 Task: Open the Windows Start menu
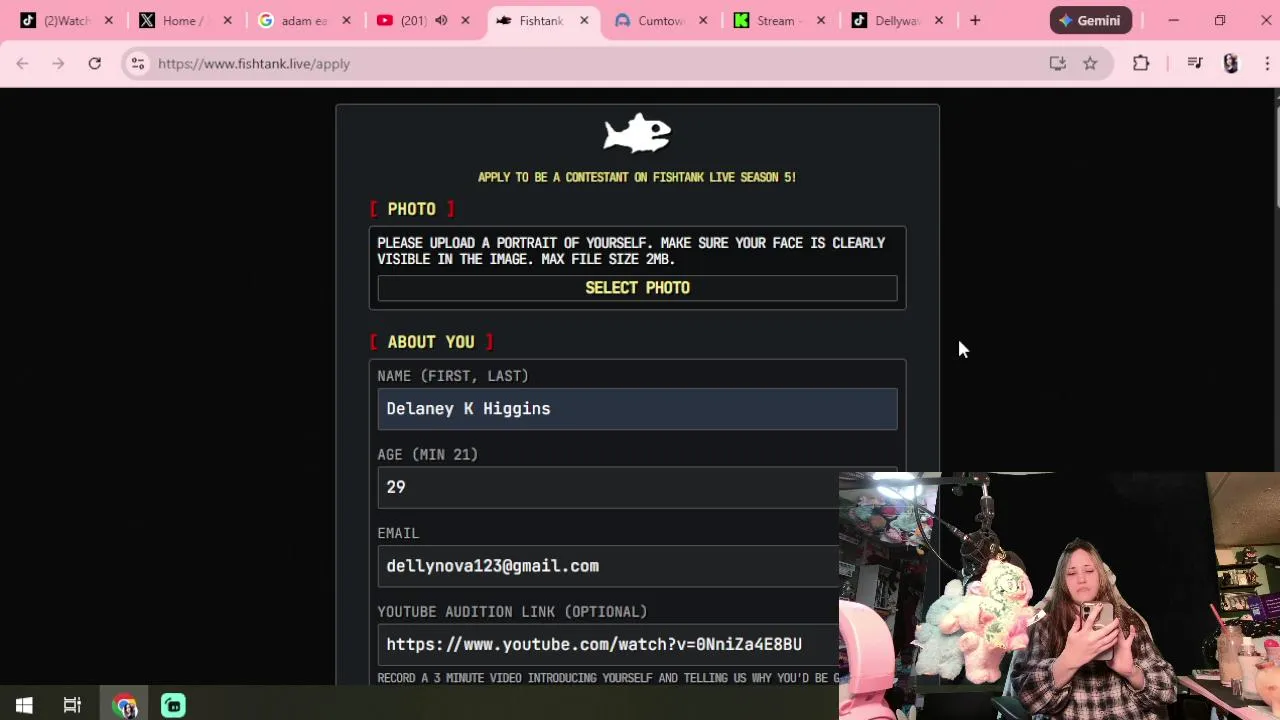point(24,705)
